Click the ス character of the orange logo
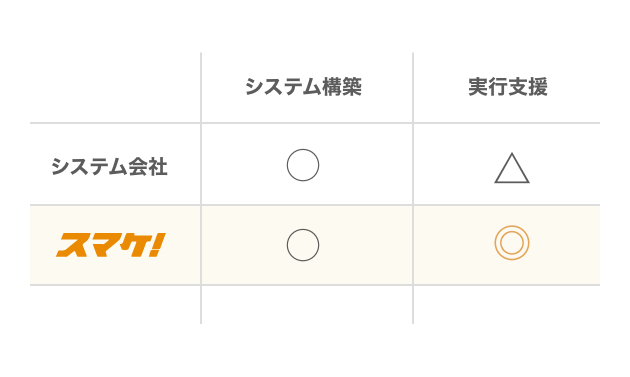630x377 pixels. pyautogui.click(x=72, y=246)
